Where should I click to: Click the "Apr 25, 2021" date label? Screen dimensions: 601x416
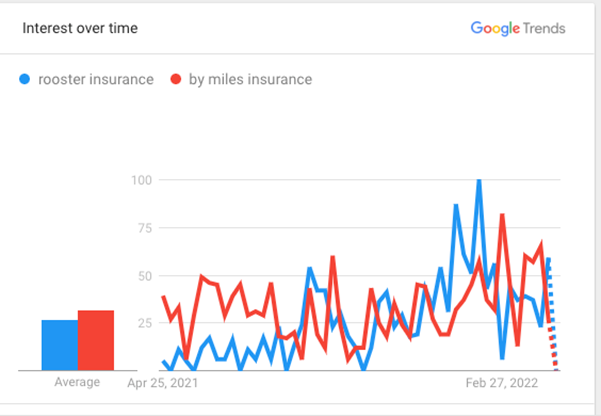click(164, 383)
